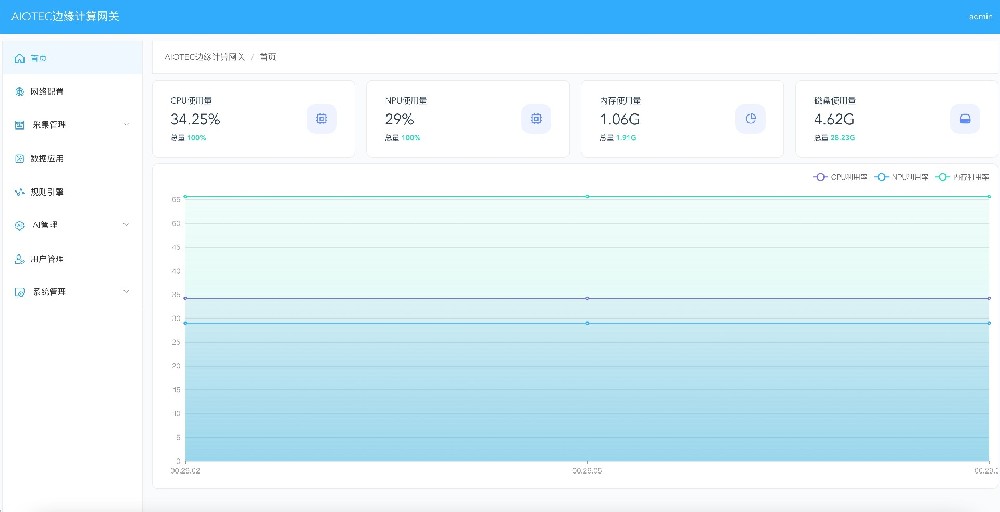Click the AIOTEC边缘计算网关 breadcrumb link

click(x=204, y=57)
